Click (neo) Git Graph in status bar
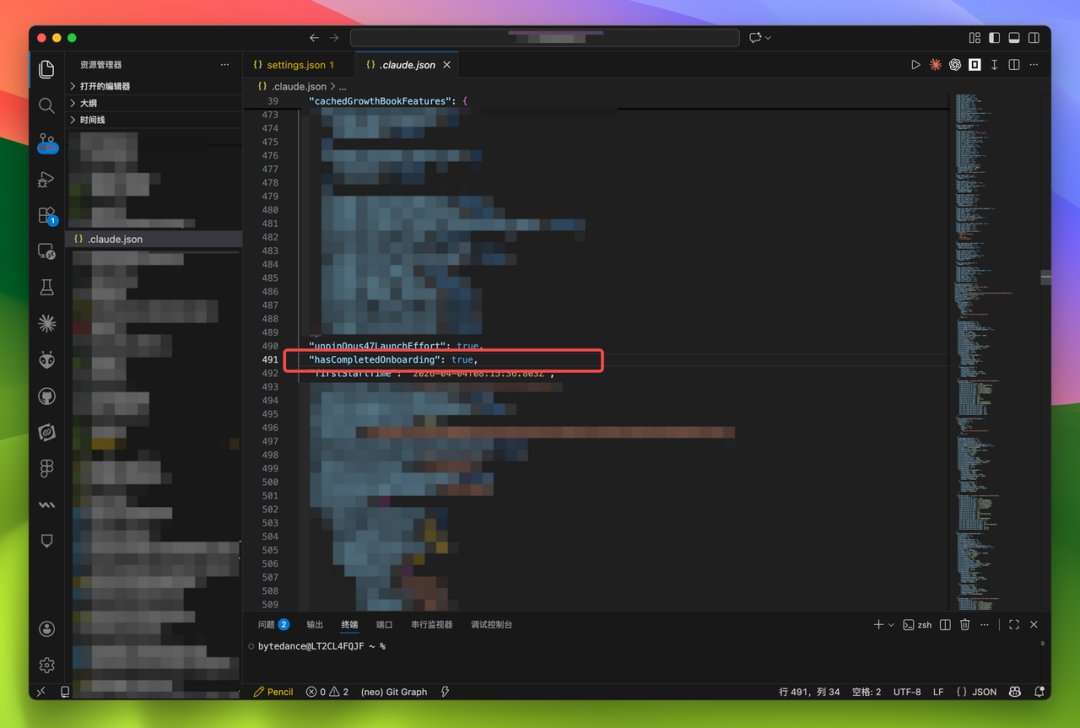The height and width of the screenshot is (728, 1080). point(394,691)
